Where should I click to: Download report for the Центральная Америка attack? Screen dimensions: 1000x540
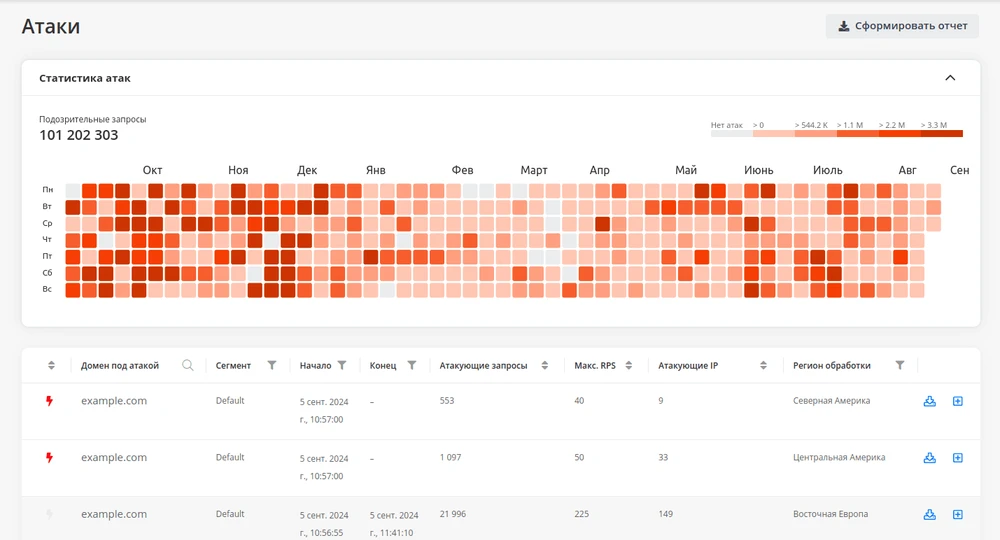929,458
